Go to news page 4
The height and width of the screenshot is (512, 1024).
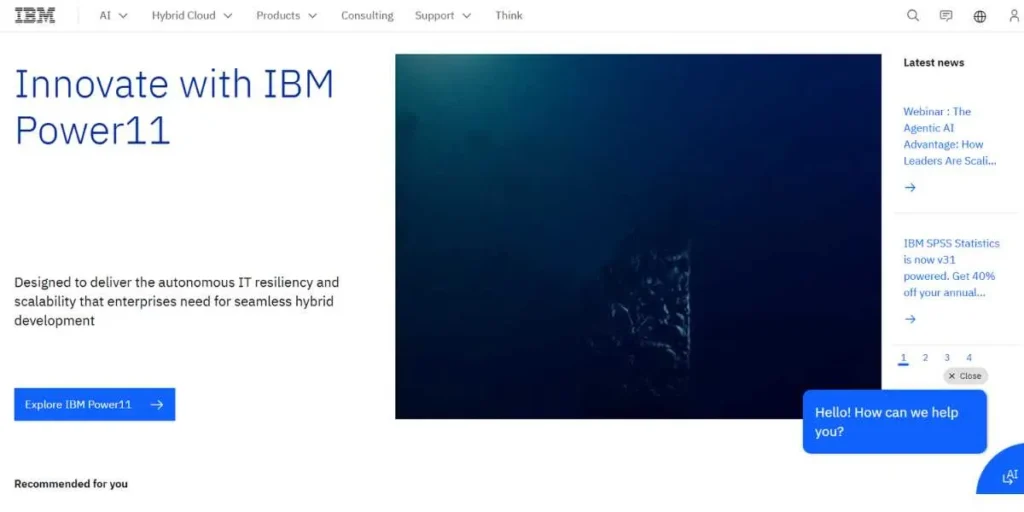pos(968,358)
